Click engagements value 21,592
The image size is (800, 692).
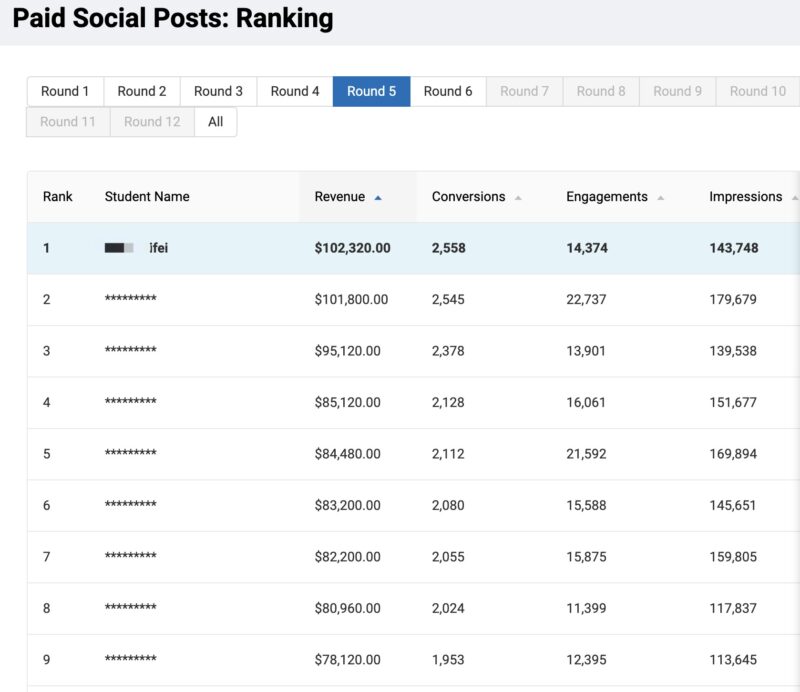(586, 454)
